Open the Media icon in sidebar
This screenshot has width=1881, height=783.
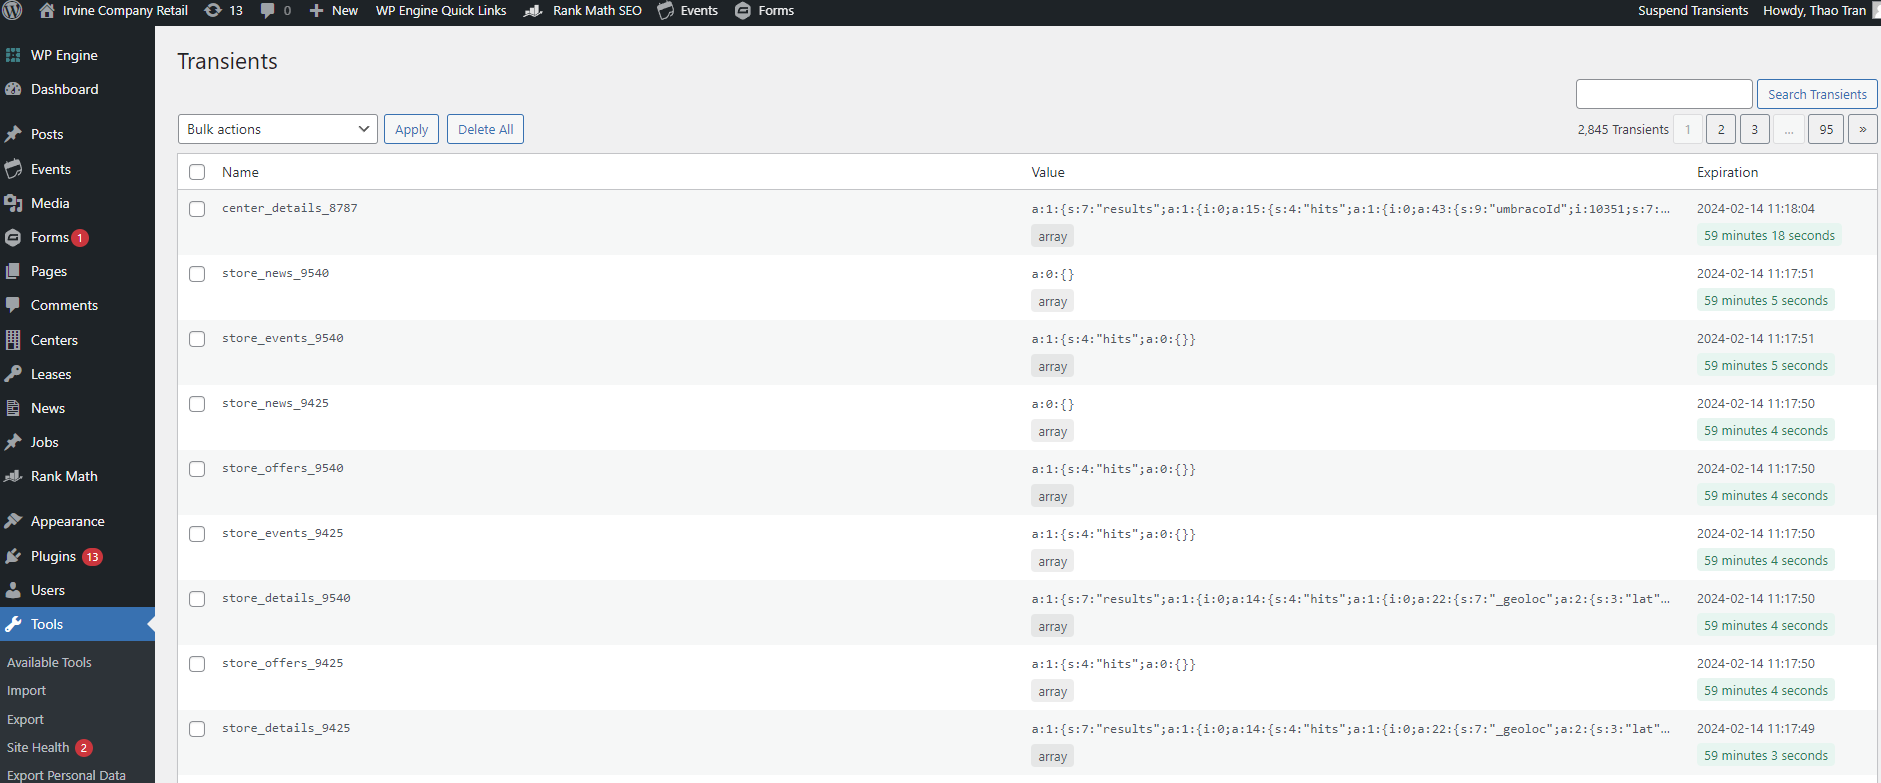[13, 204]
